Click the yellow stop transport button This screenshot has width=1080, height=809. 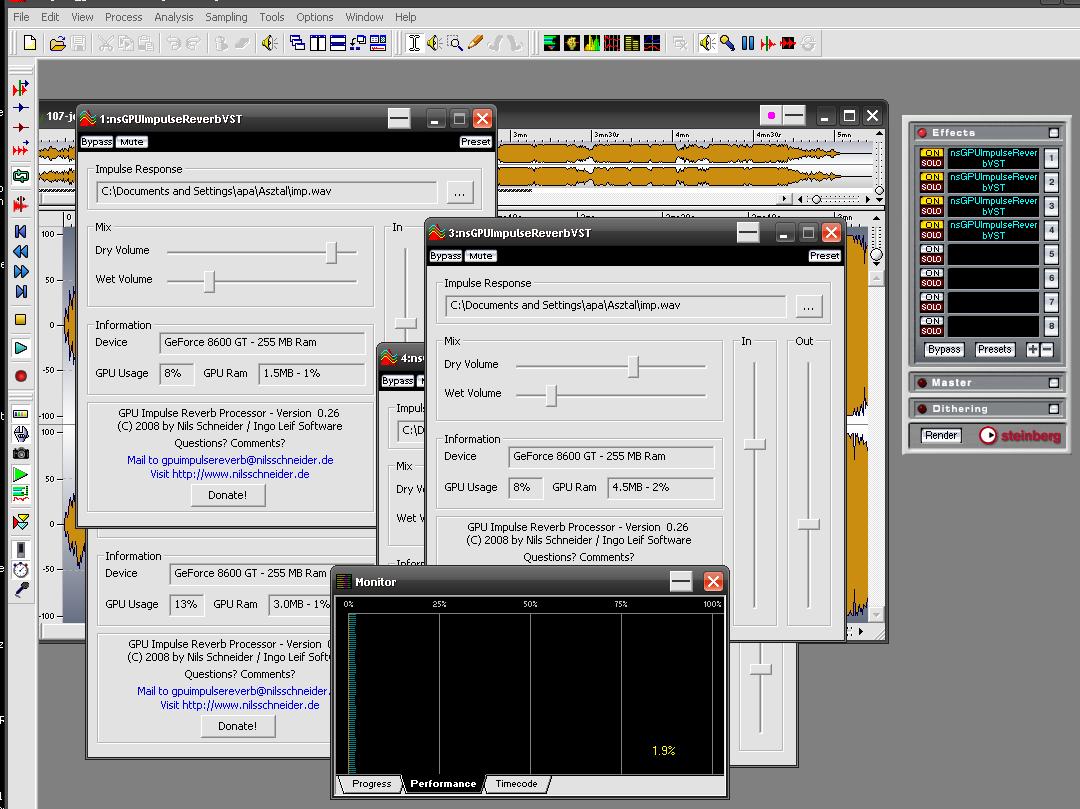click(x=21, y=319)
